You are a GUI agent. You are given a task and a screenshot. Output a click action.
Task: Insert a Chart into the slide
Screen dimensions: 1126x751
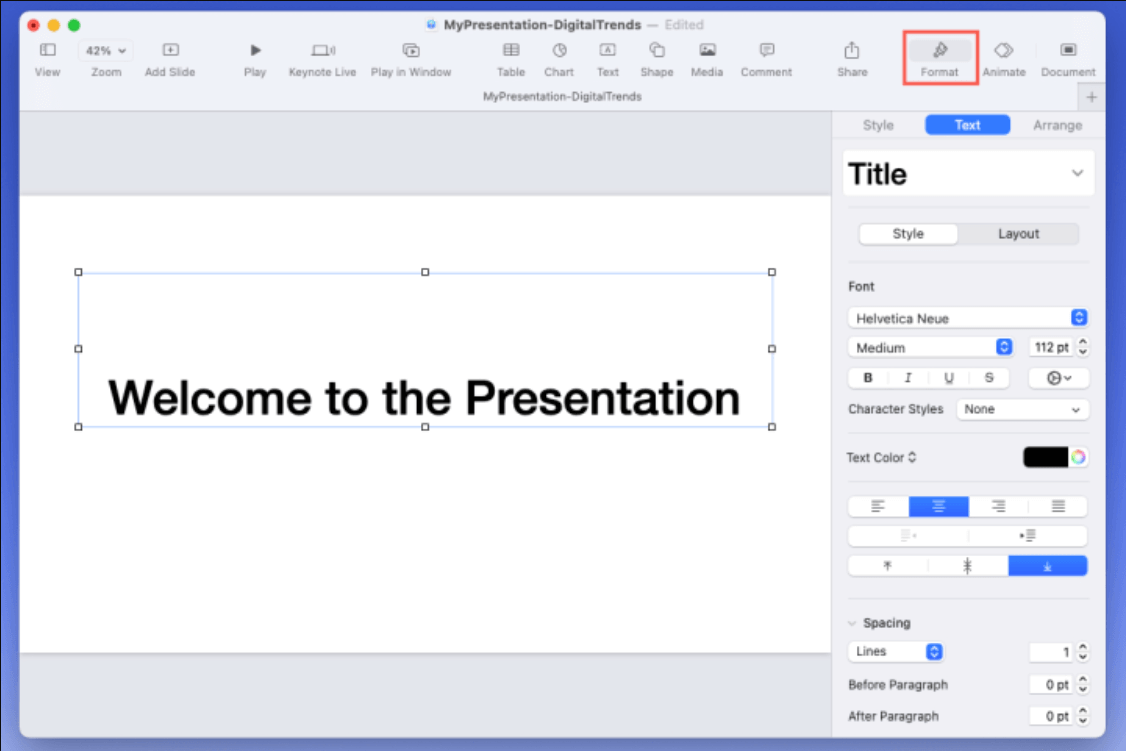click(x=559, y=57)
